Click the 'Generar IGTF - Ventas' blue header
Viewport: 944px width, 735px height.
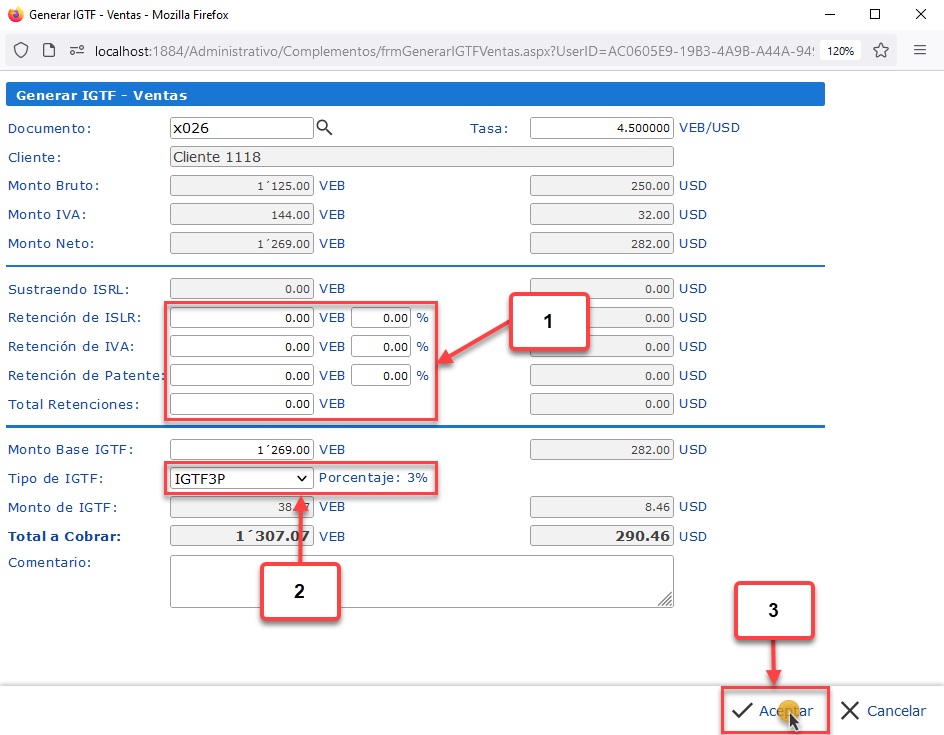tap(415, 95)
